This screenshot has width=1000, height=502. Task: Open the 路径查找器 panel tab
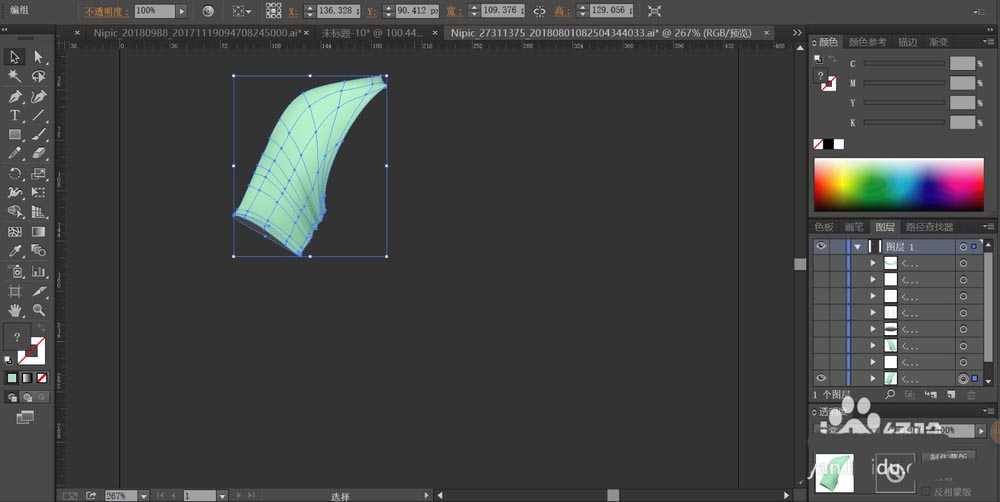point(929,227)
